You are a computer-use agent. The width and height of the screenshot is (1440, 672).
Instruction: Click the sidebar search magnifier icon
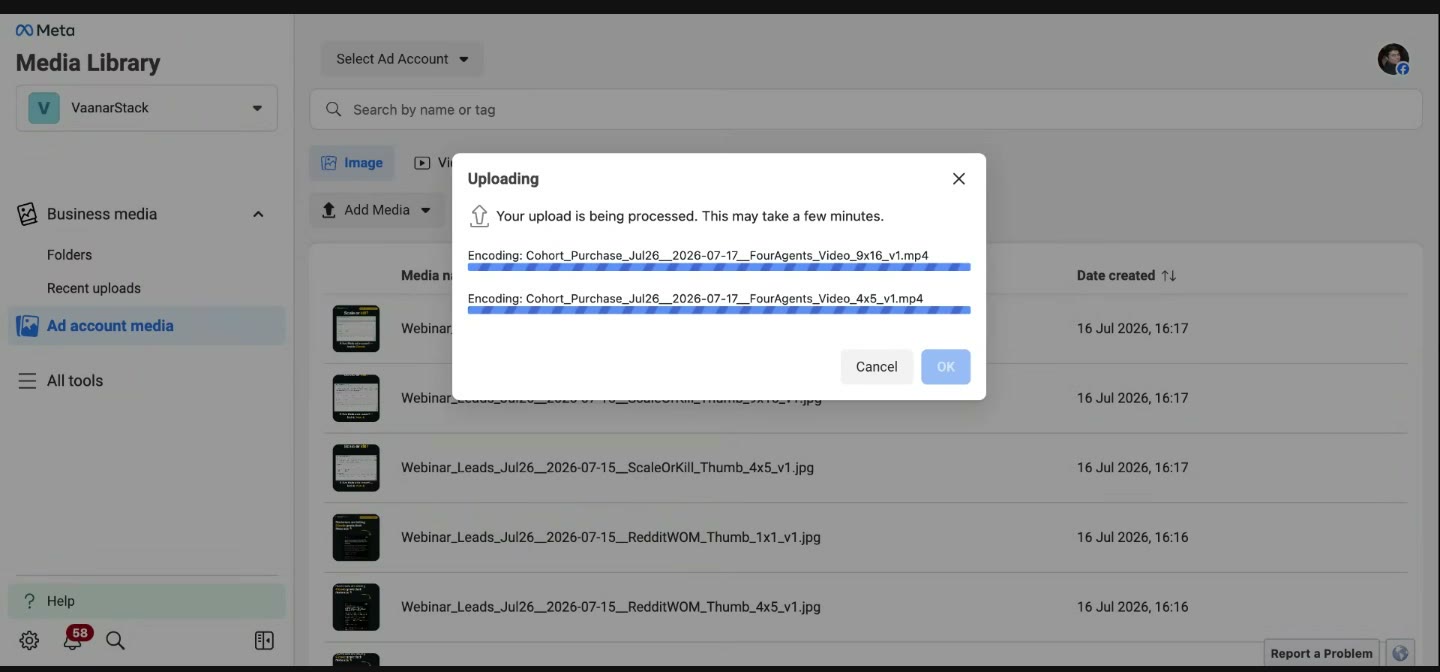coord(116,641)
